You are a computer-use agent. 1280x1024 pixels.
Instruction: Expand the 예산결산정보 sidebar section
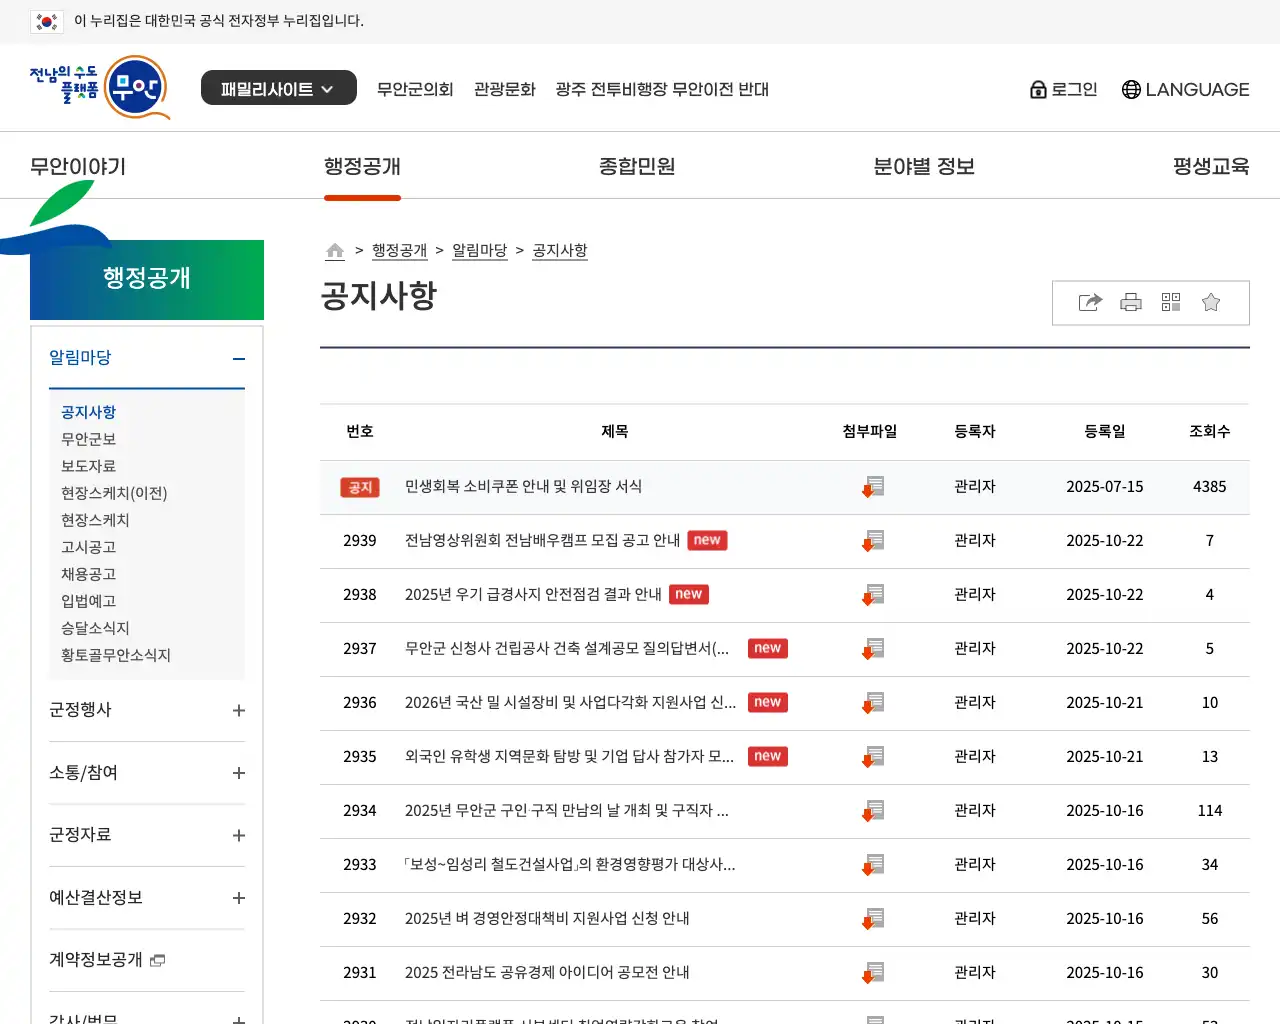238,898
